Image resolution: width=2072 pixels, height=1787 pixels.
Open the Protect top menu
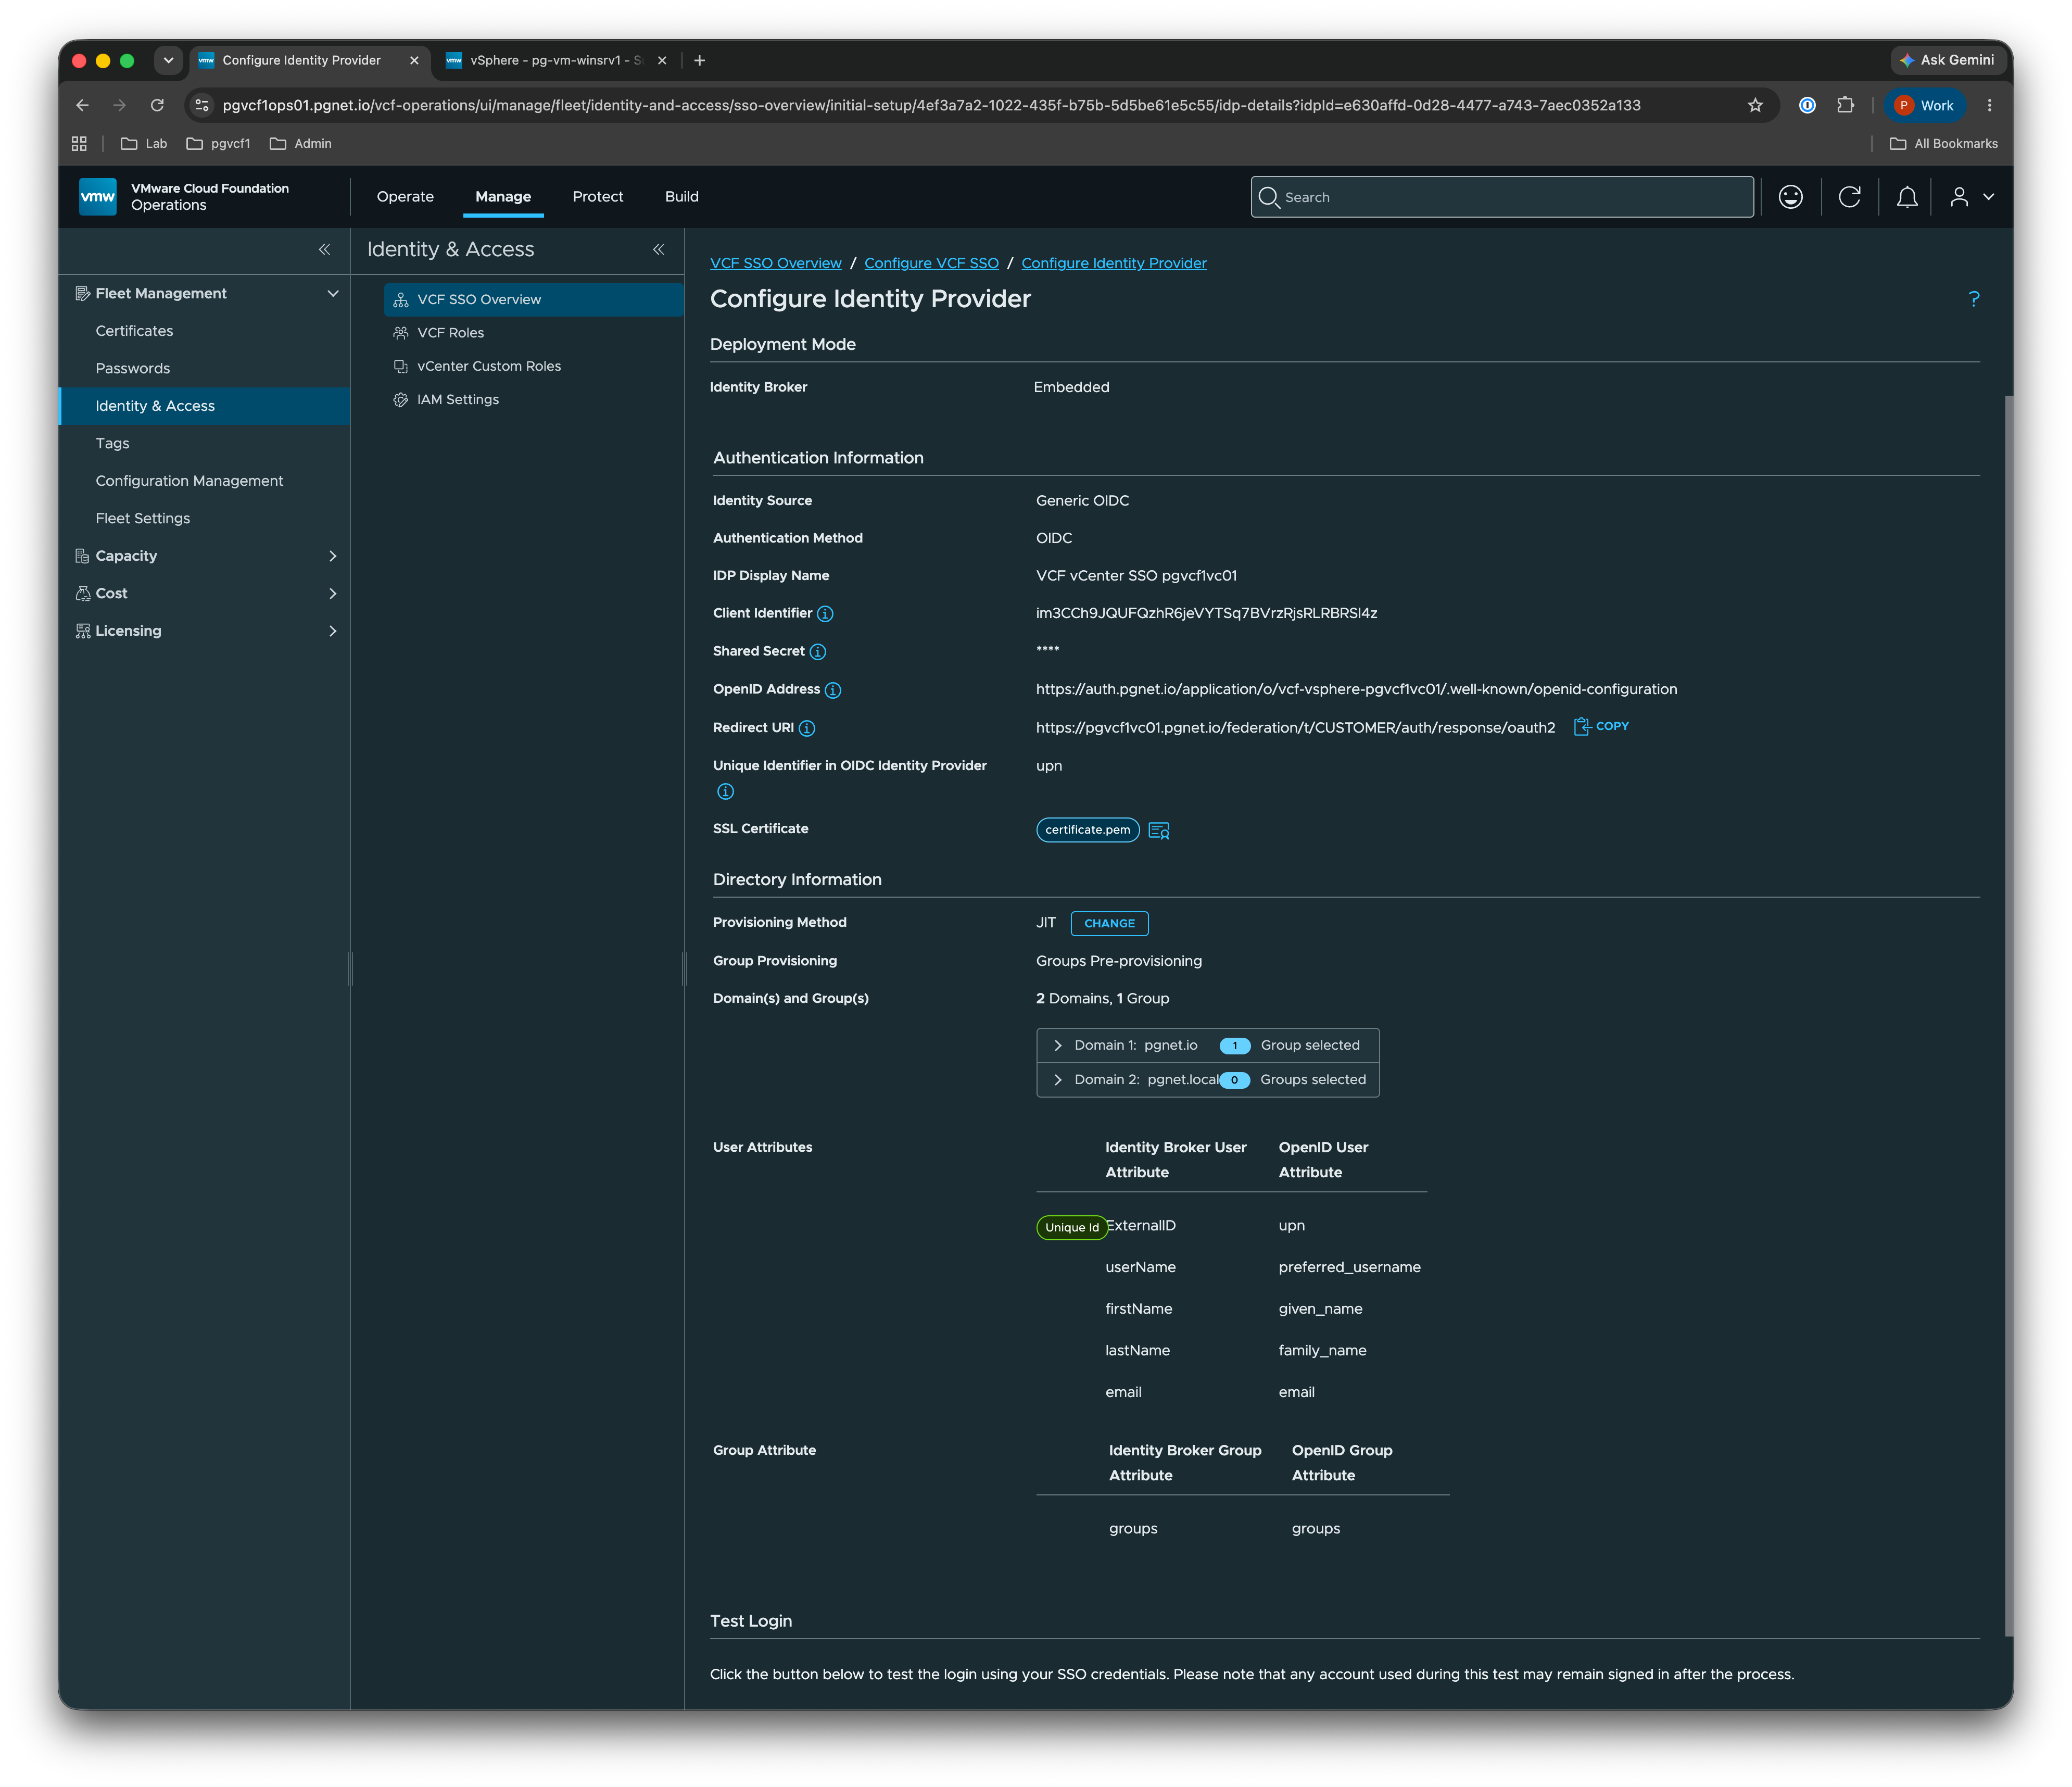(598, 197)
